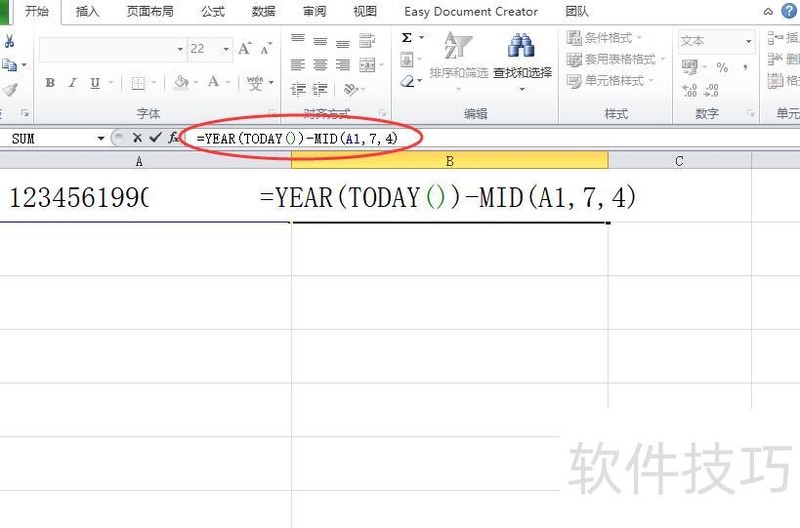Open the Easy Document Creator tab
The width and height of the screenshot is (800, 528).
471,11
